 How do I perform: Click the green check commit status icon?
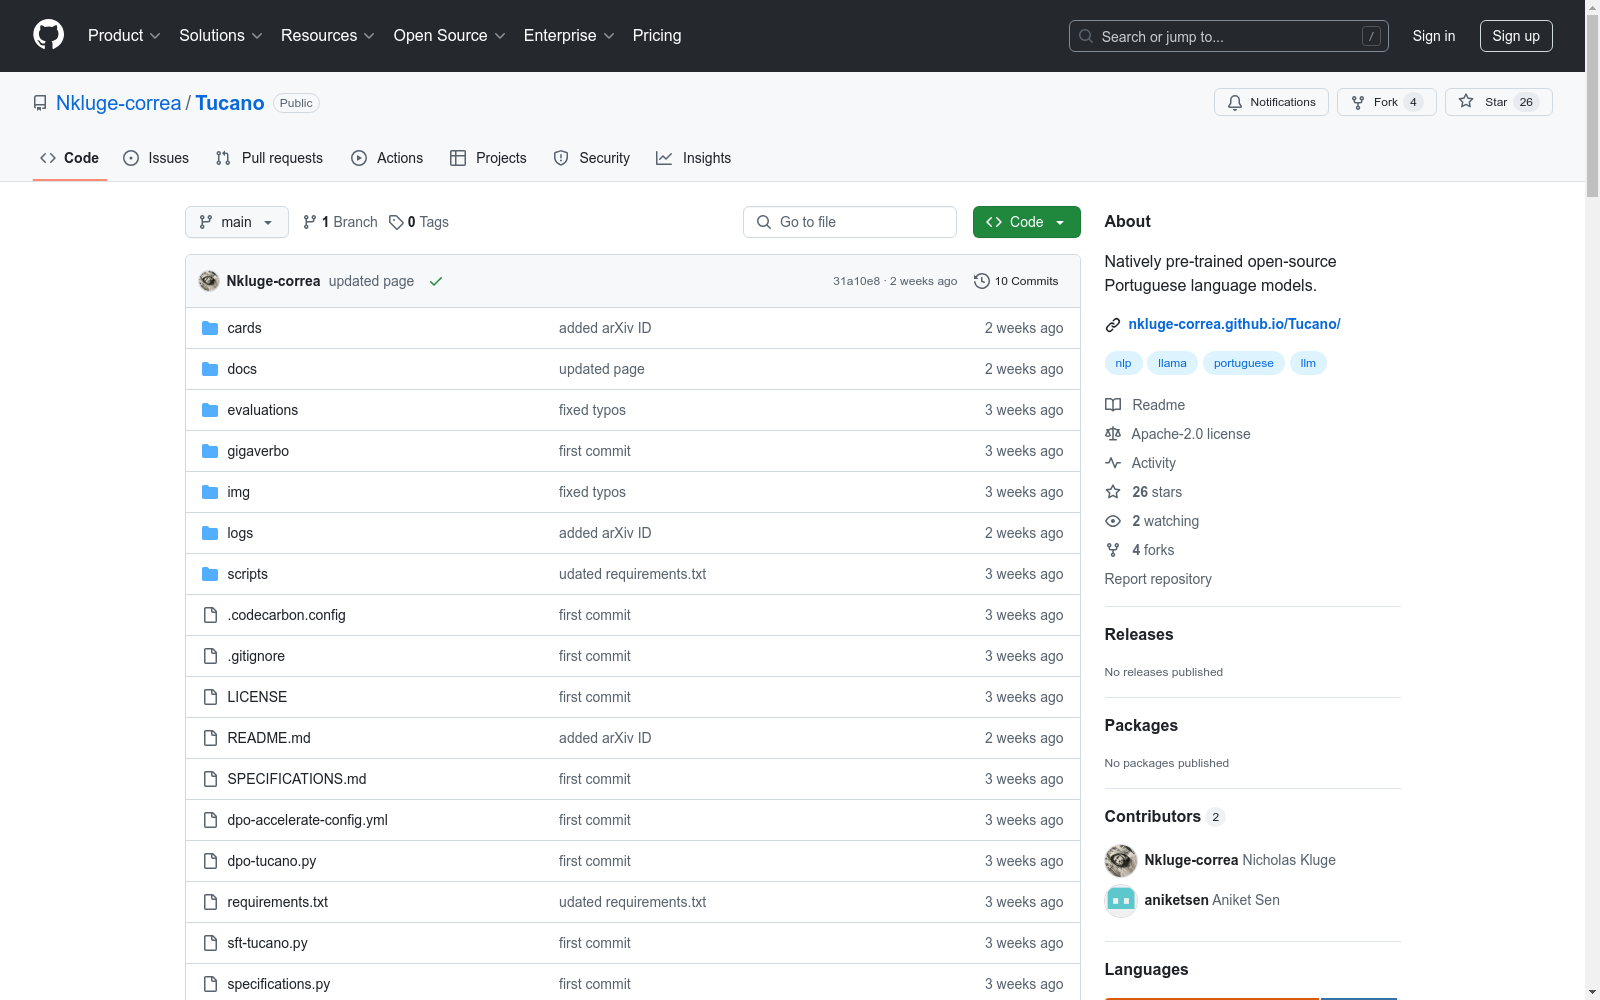click(x=436, y=281)
